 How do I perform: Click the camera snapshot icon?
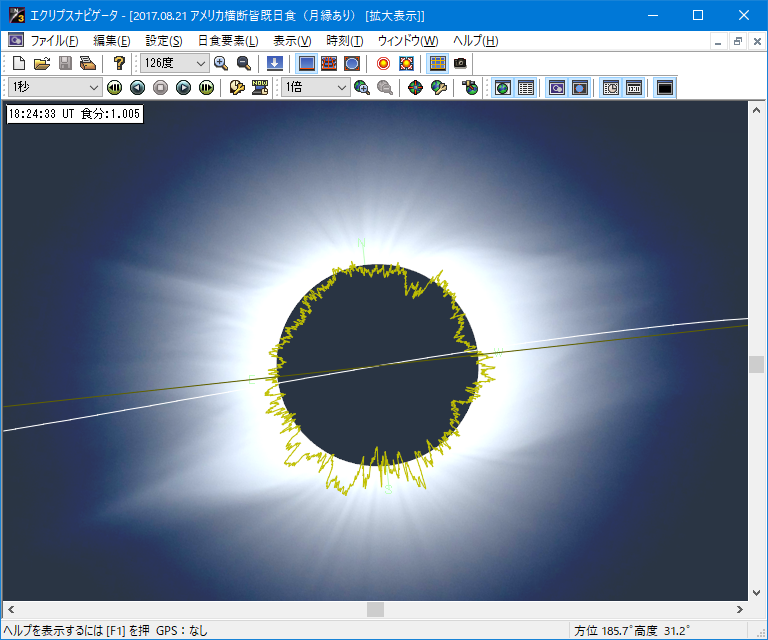click(460, 63)
